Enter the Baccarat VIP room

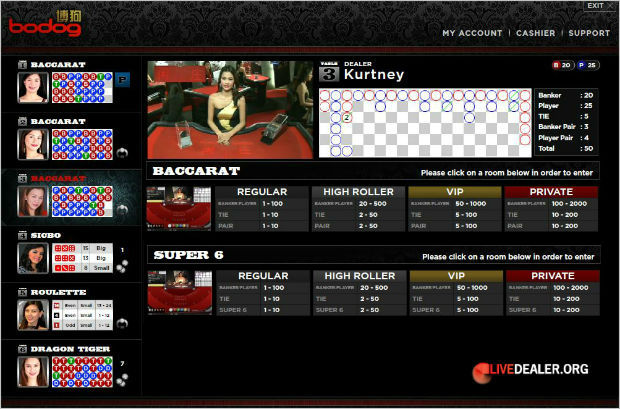click(455, 209)
